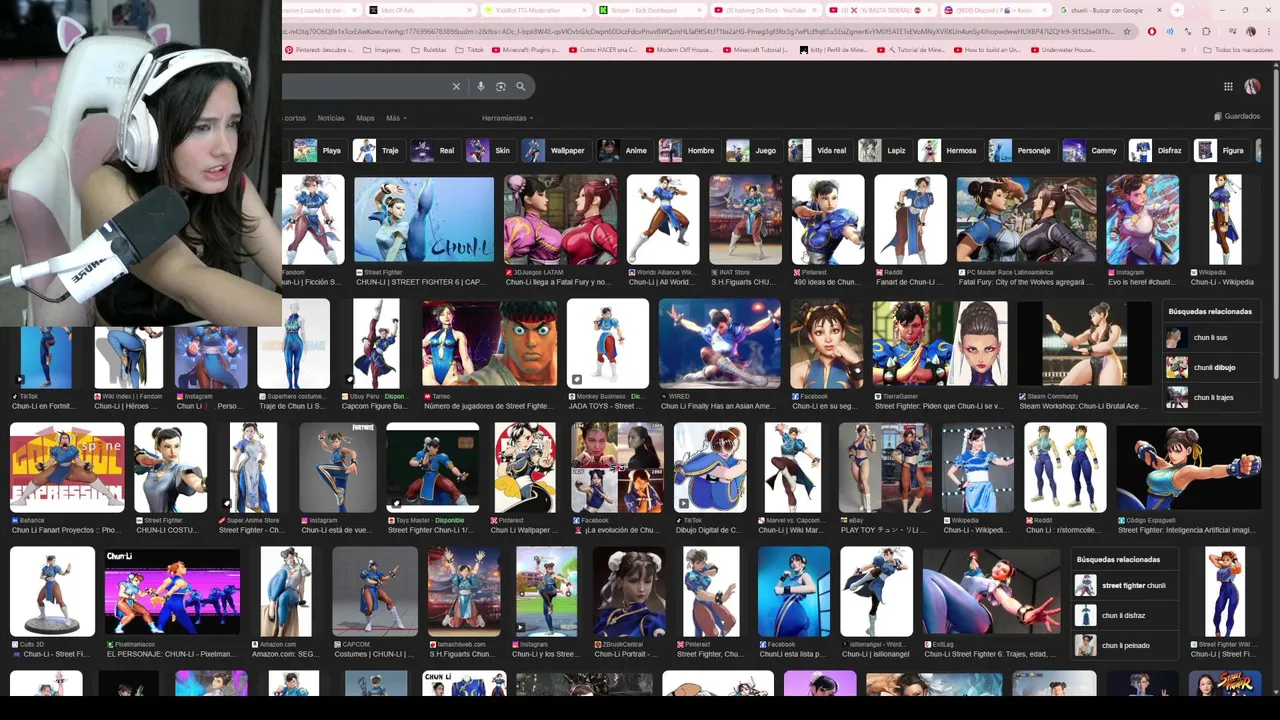Switch to KickBot TTS Moderation tab

(538, 10)
